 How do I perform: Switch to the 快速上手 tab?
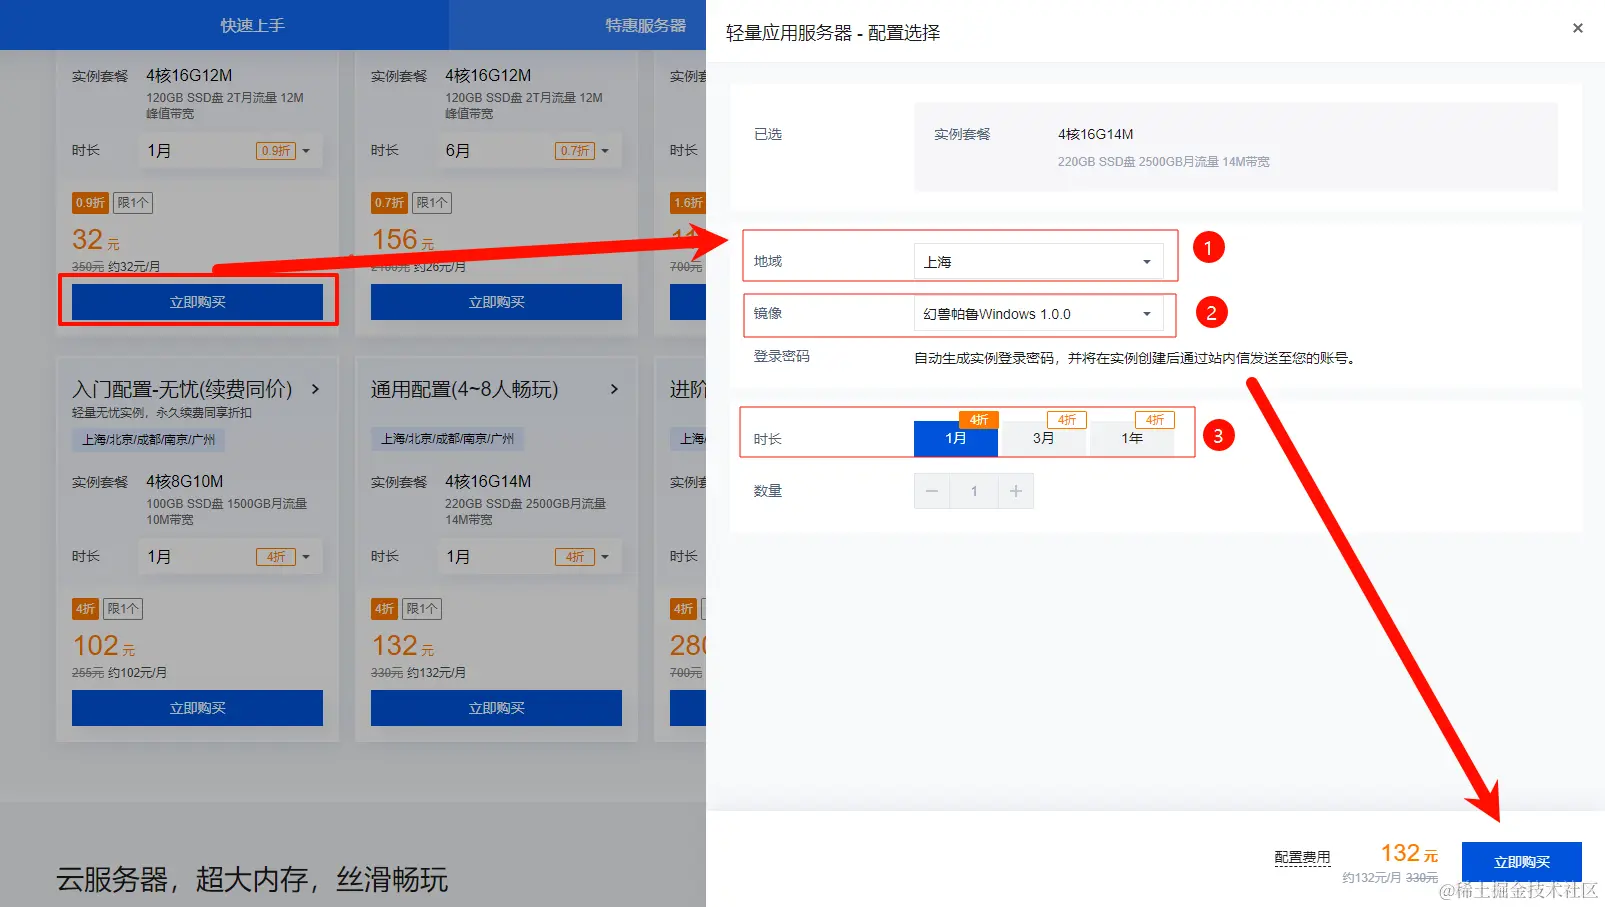coord(252,25)
